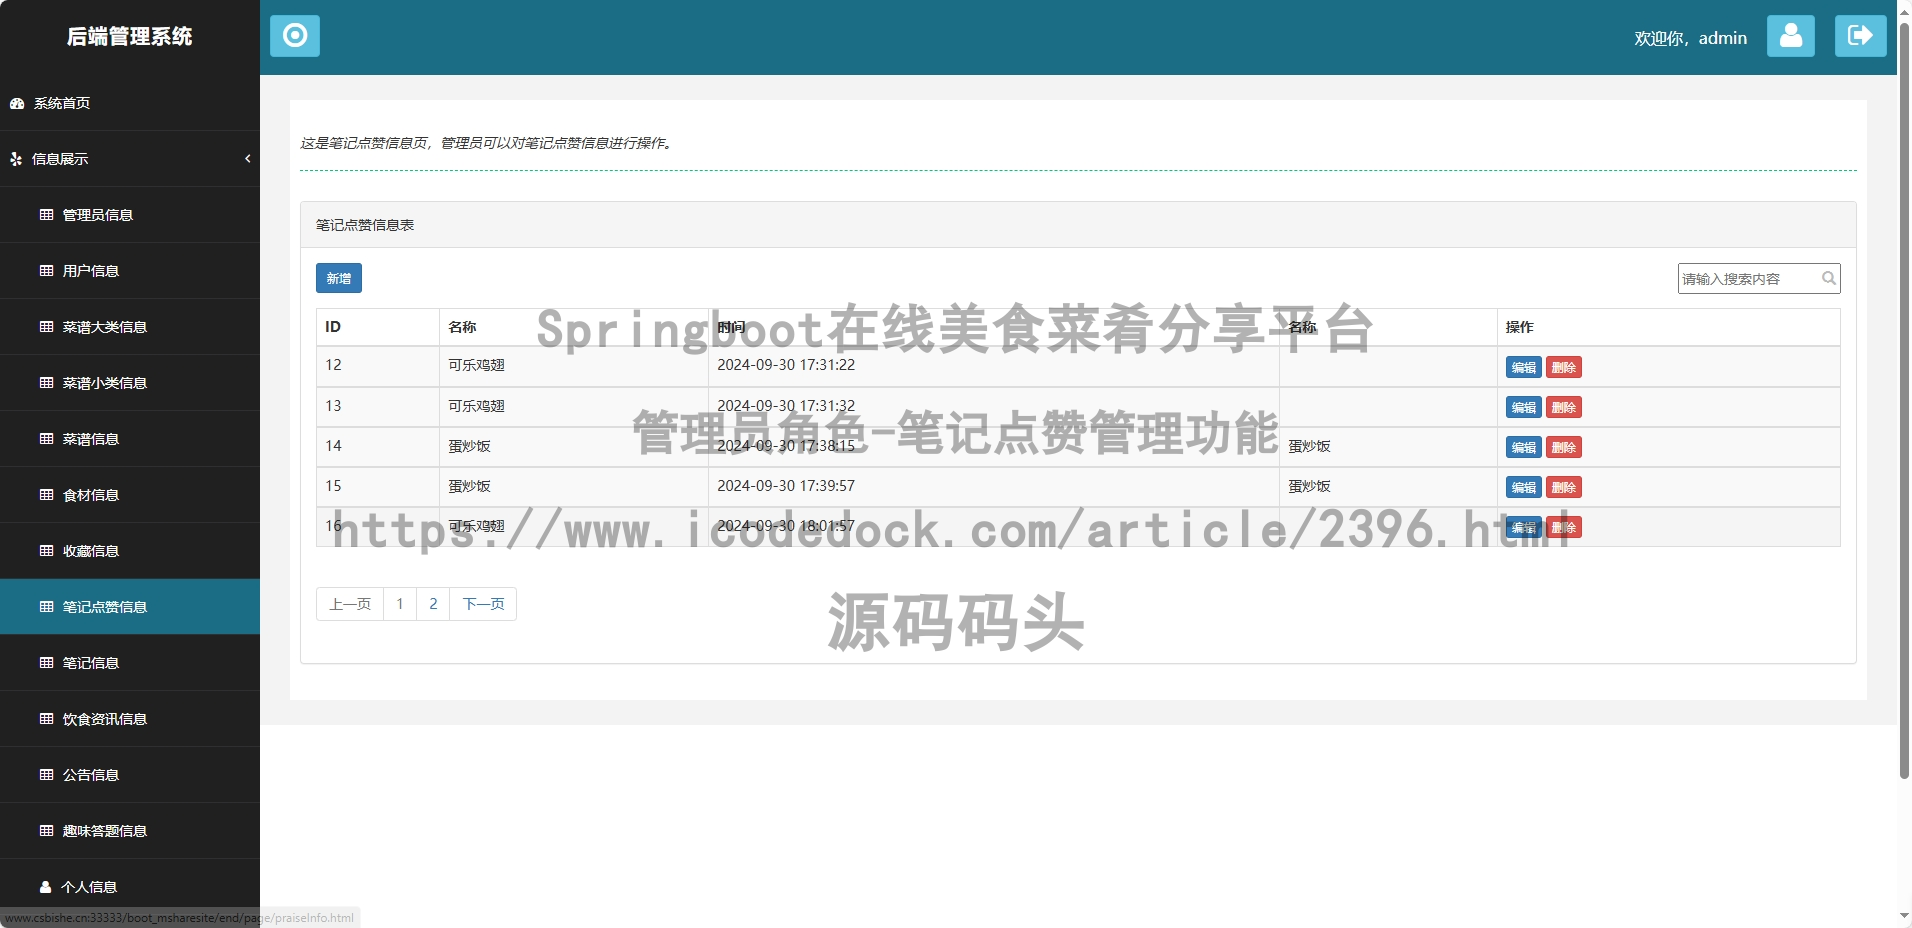The width and height of the screenshot is (1912, 928).
Task: Click the logout icon in header
Action: [1860, 36]
